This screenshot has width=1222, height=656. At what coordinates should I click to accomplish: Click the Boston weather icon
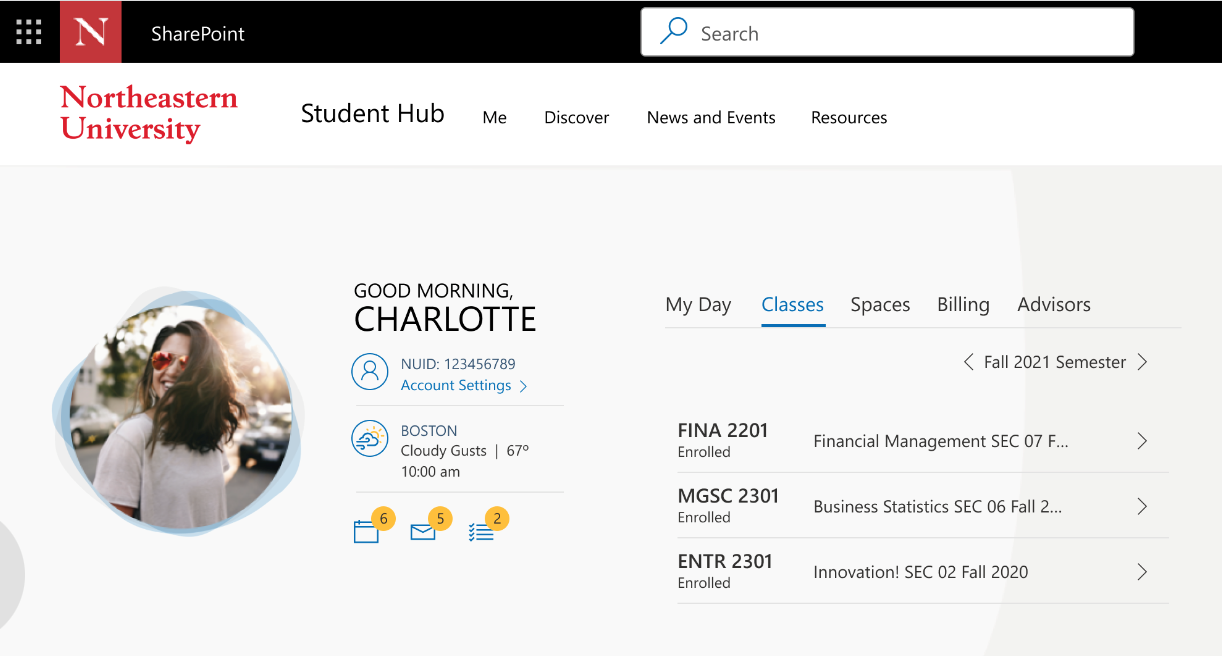click(370, 438)
